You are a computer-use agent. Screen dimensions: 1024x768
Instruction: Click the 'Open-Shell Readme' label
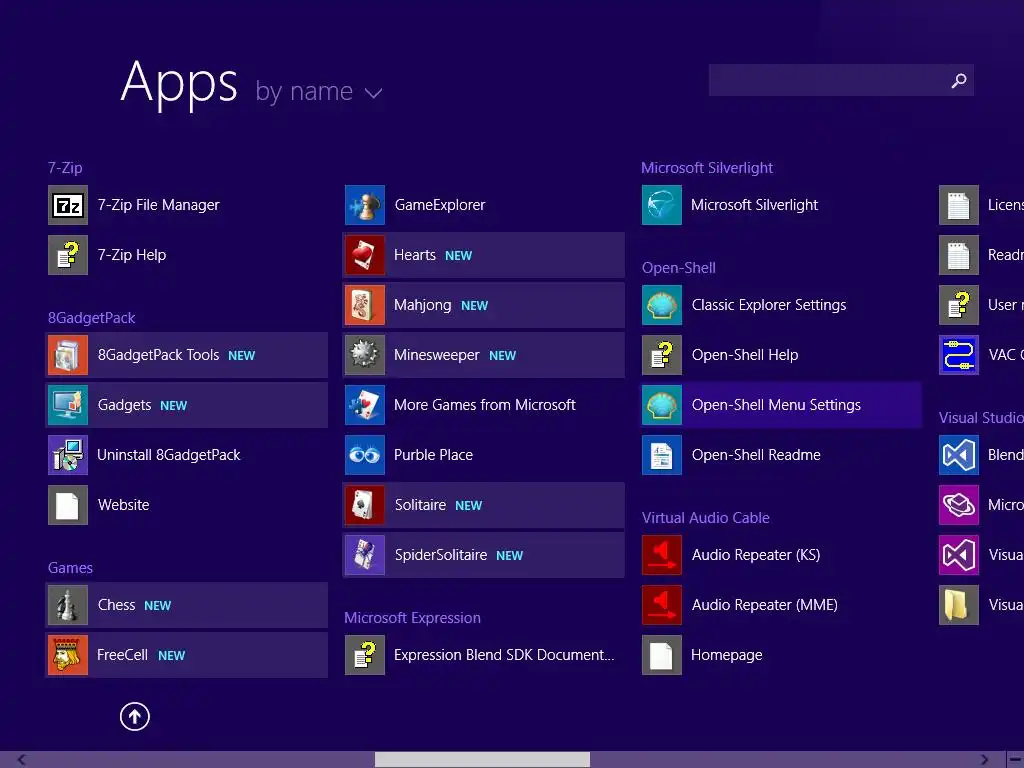click(756, 455)
